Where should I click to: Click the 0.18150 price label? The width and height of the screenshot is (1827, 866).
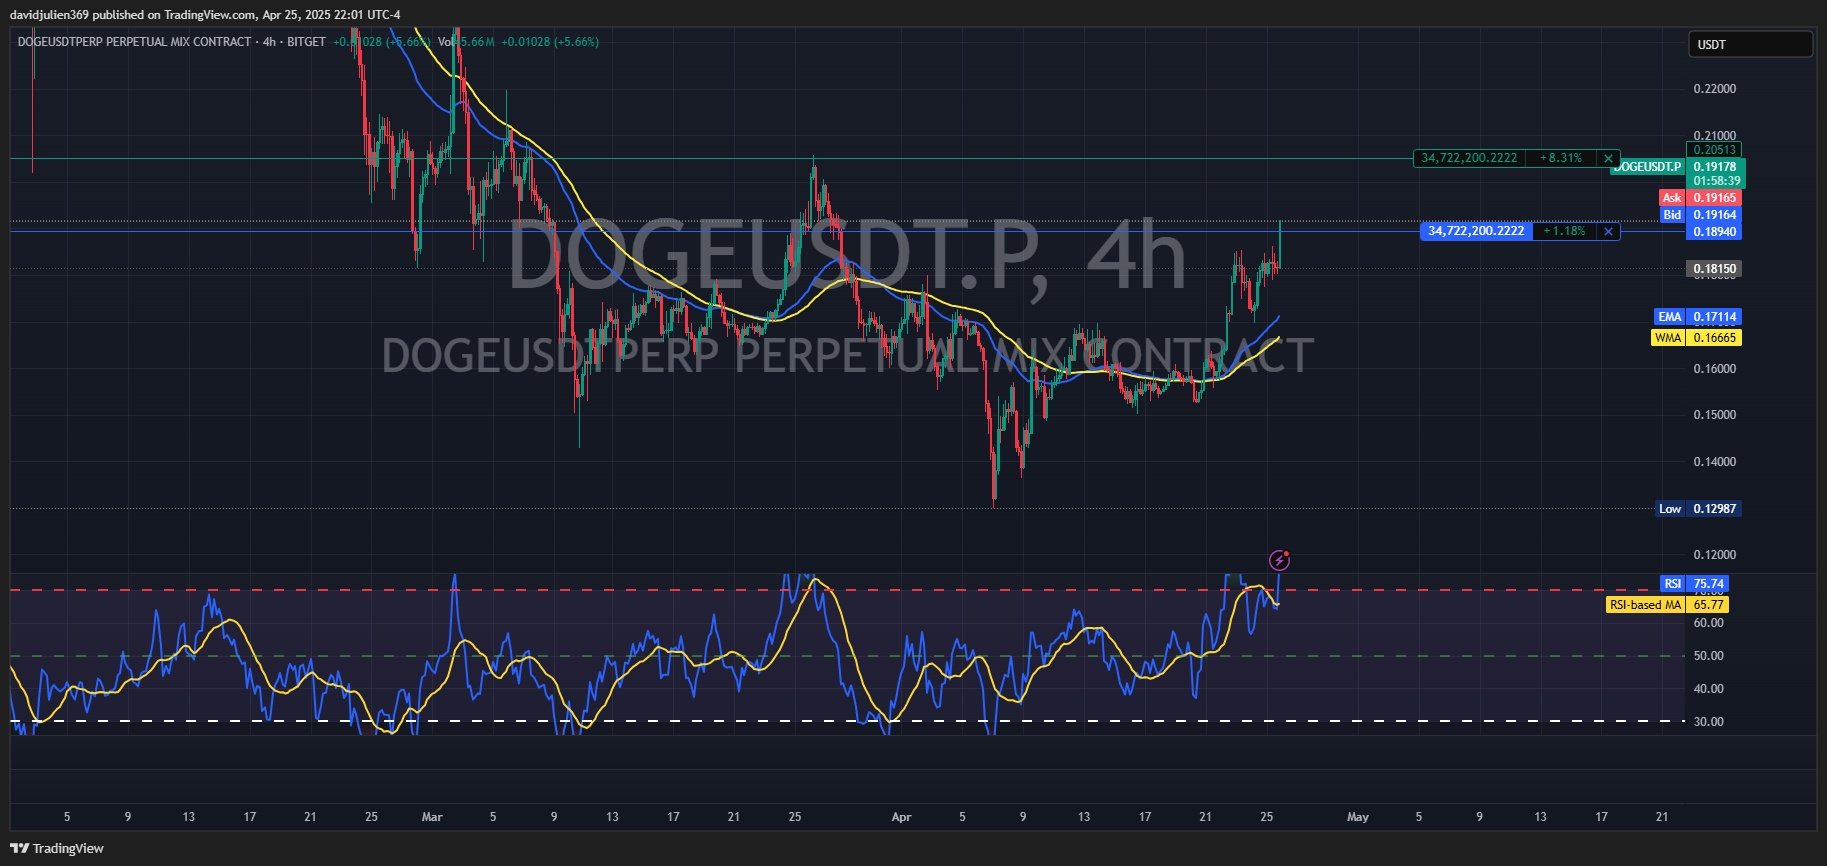coord(1714,269)
